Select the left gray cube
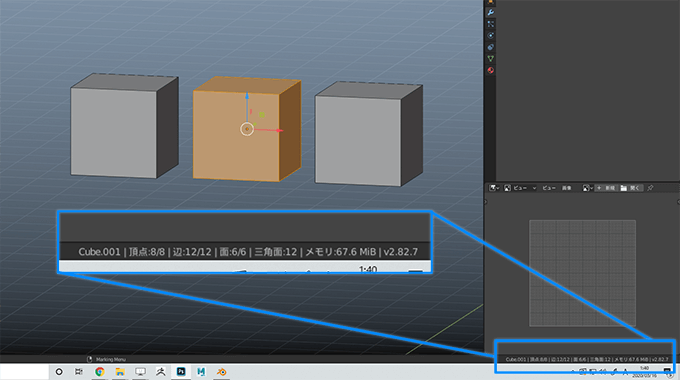This screenshot has height=380, width=680. (x=124, y=126)
